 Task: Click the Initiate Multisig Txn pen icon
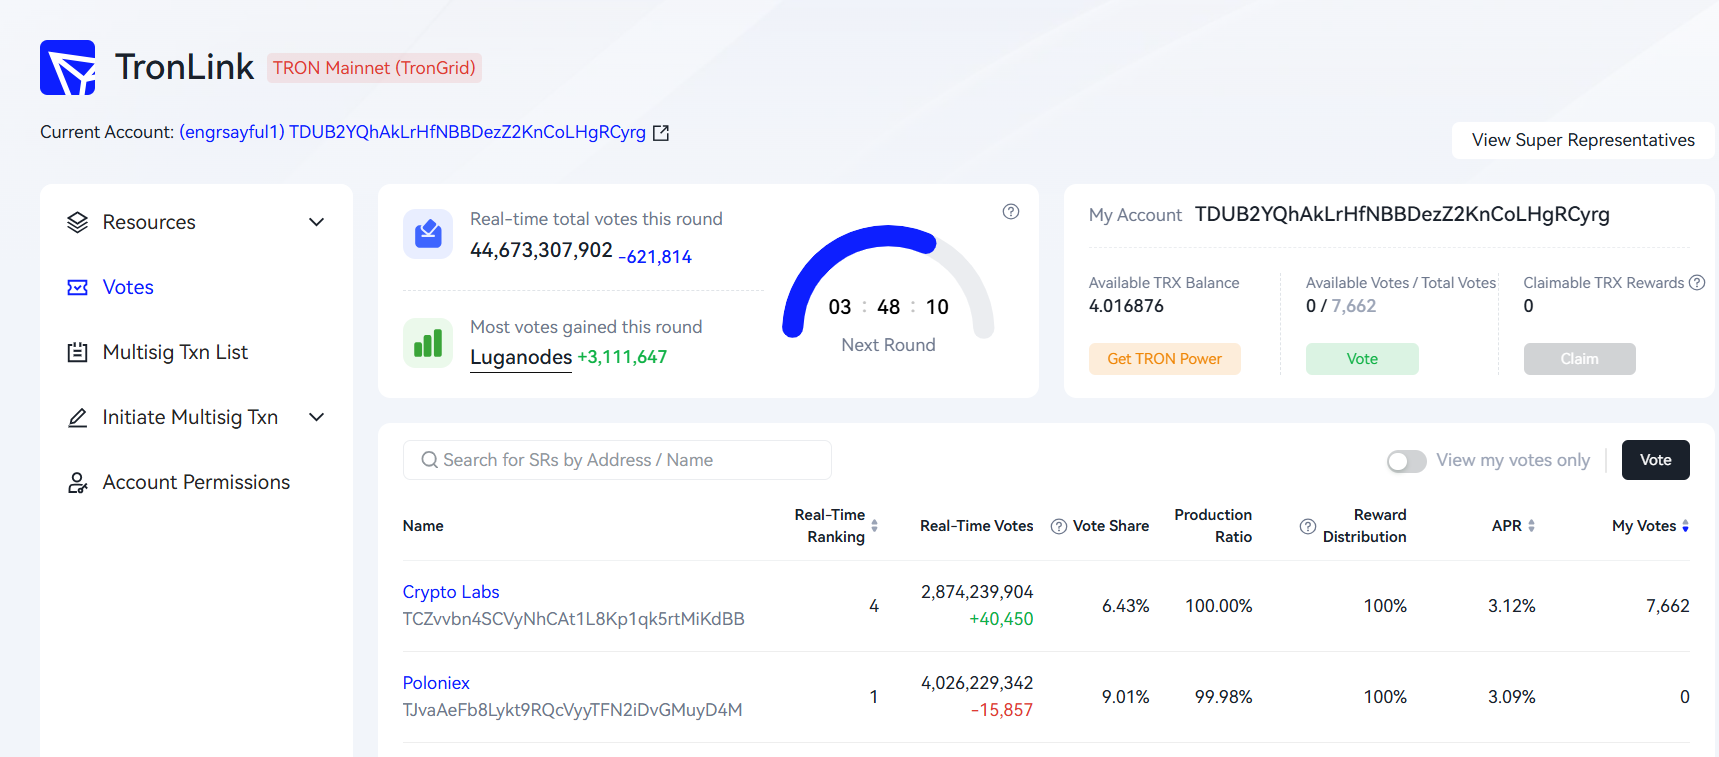click(x=78, y=417)
